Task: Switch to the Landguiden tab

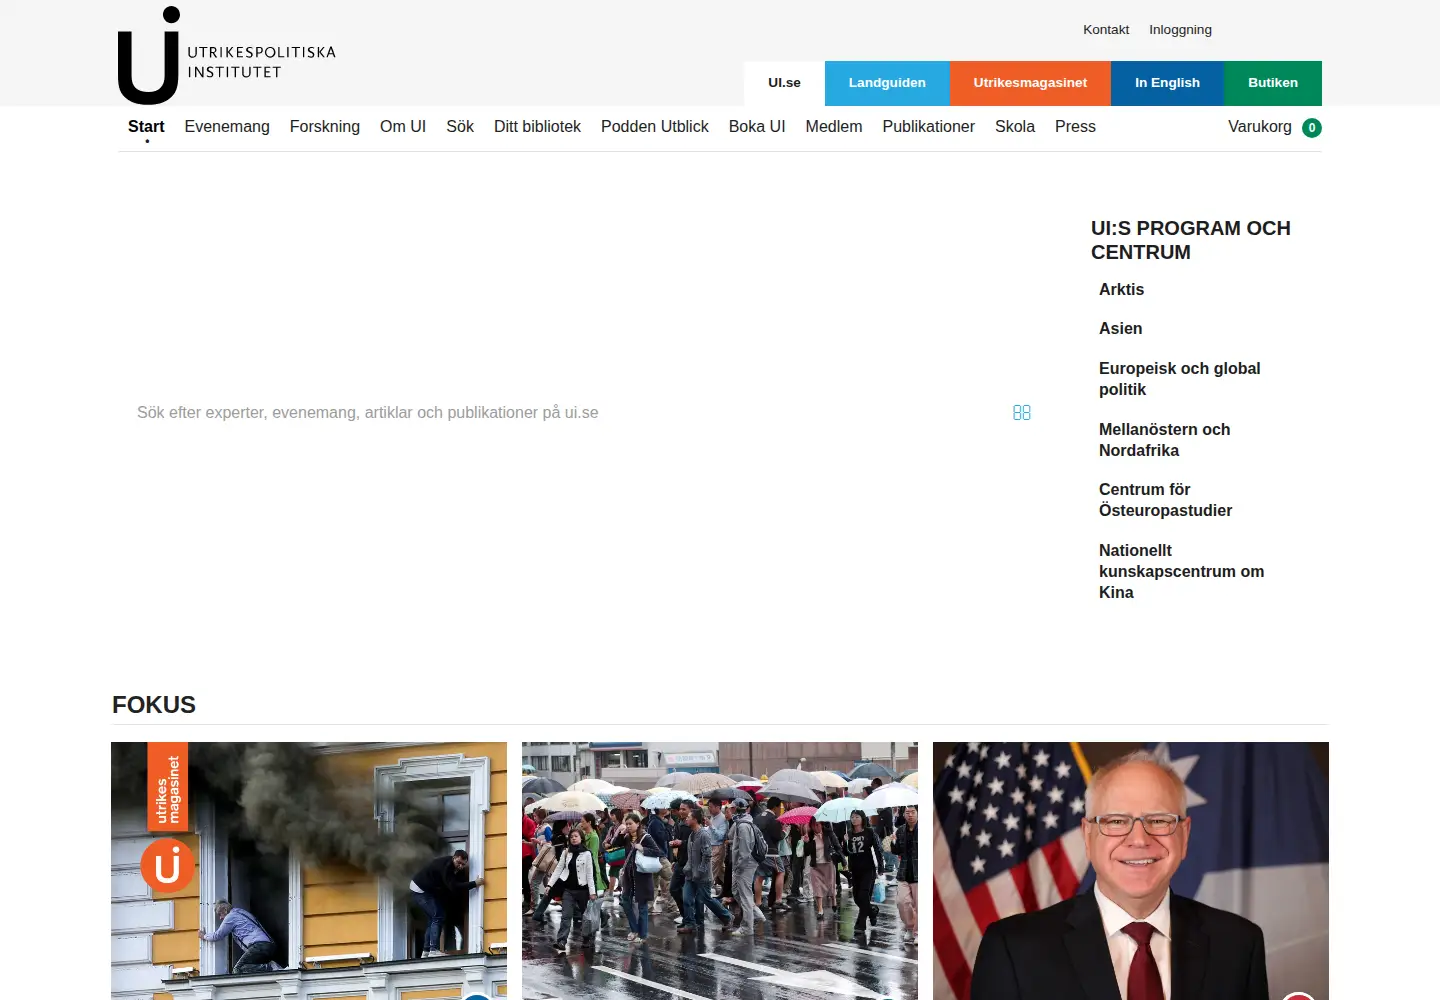Action: pyautogui.click(x=887, y=83)
